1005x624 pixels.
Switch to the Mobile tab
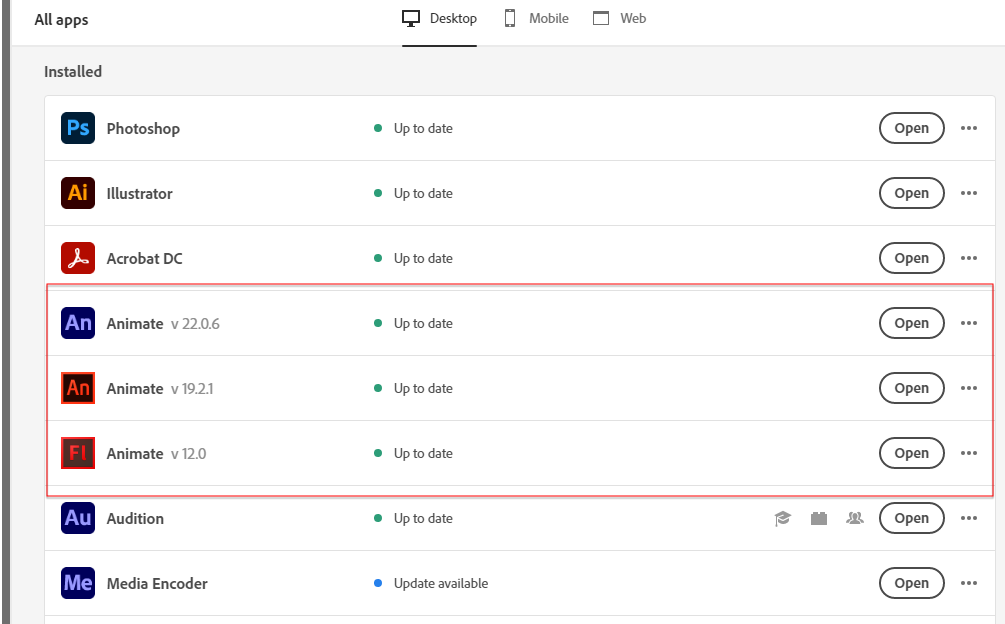pos(536,19)
